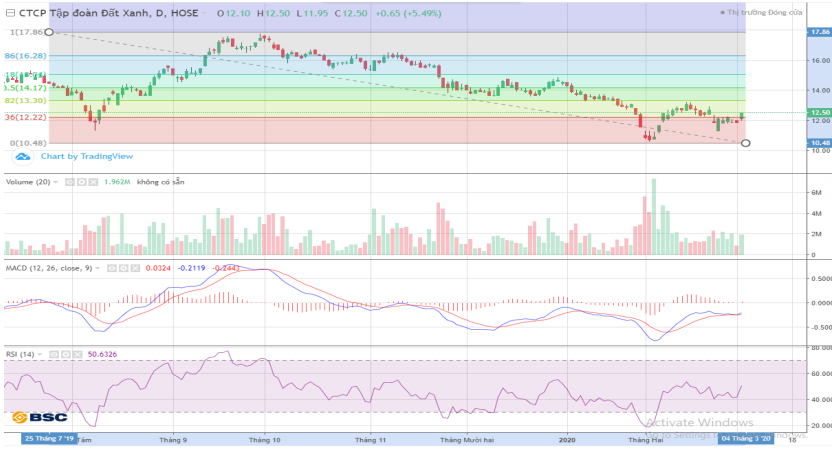The height and width of the screenshot is (451, 832).
Task: Click the TradingView cloud logo icon
Action: click(x=23, y=157)
